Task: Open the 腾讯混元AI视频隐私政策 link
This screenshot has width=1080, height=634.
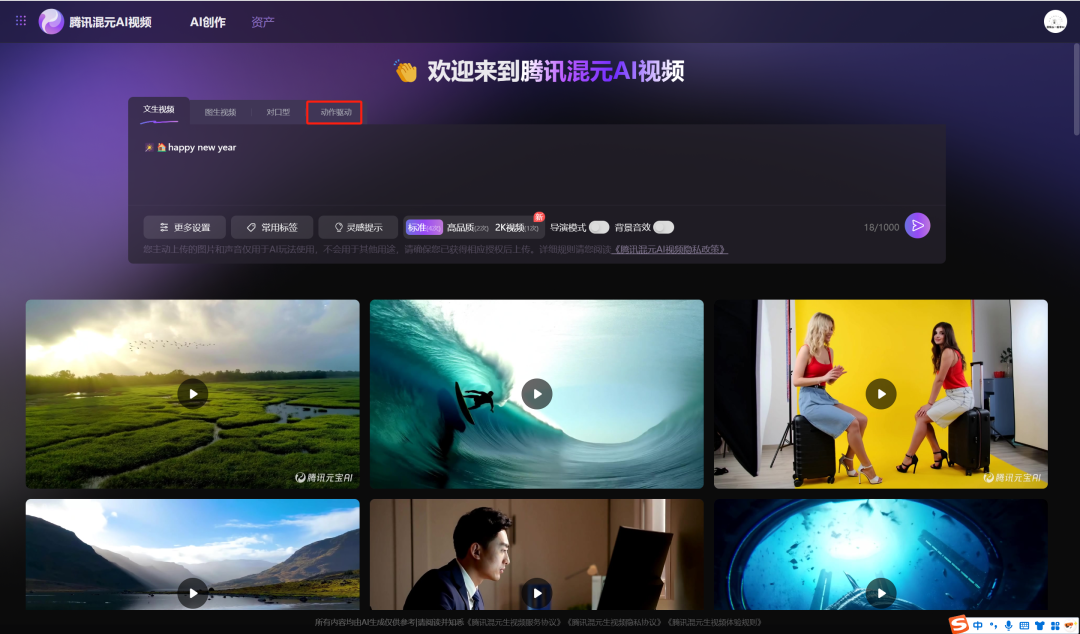Action: coord(670,249)
